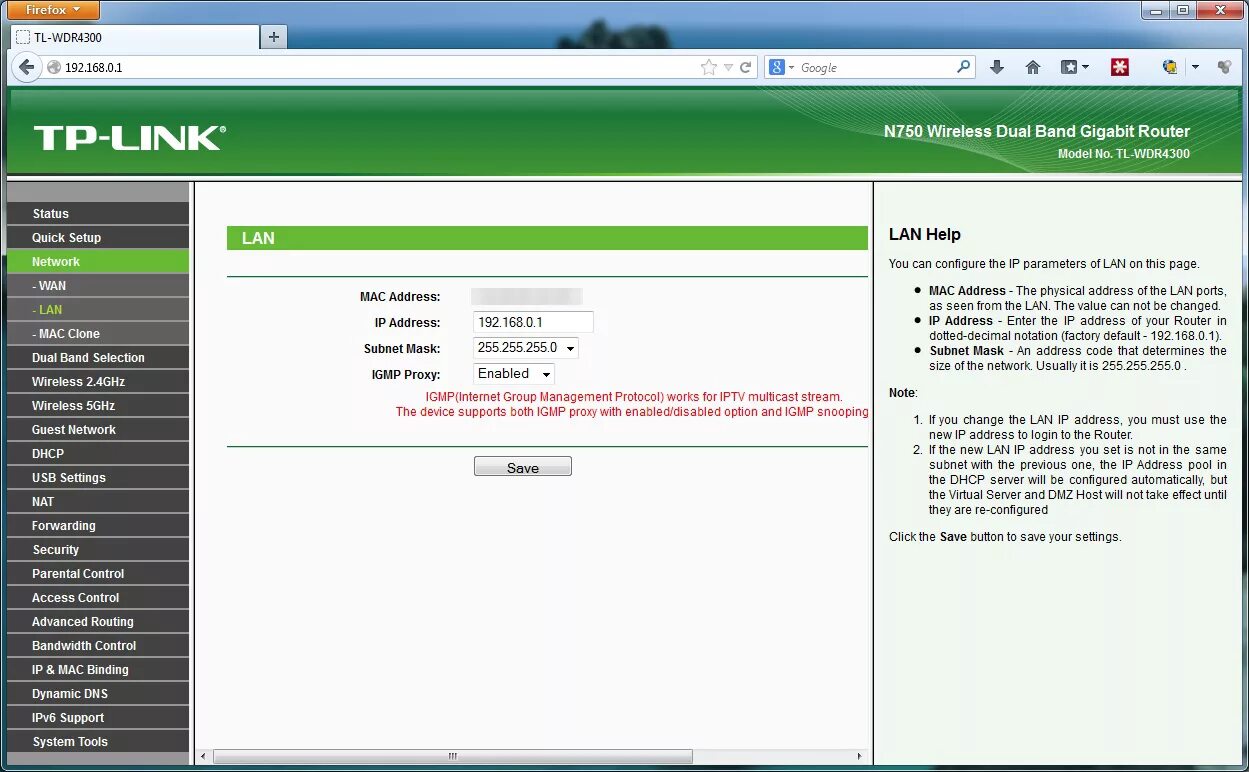Click the TP-LINK logo
Viewport: 1249px width, 772px height.
click(130, 138)
